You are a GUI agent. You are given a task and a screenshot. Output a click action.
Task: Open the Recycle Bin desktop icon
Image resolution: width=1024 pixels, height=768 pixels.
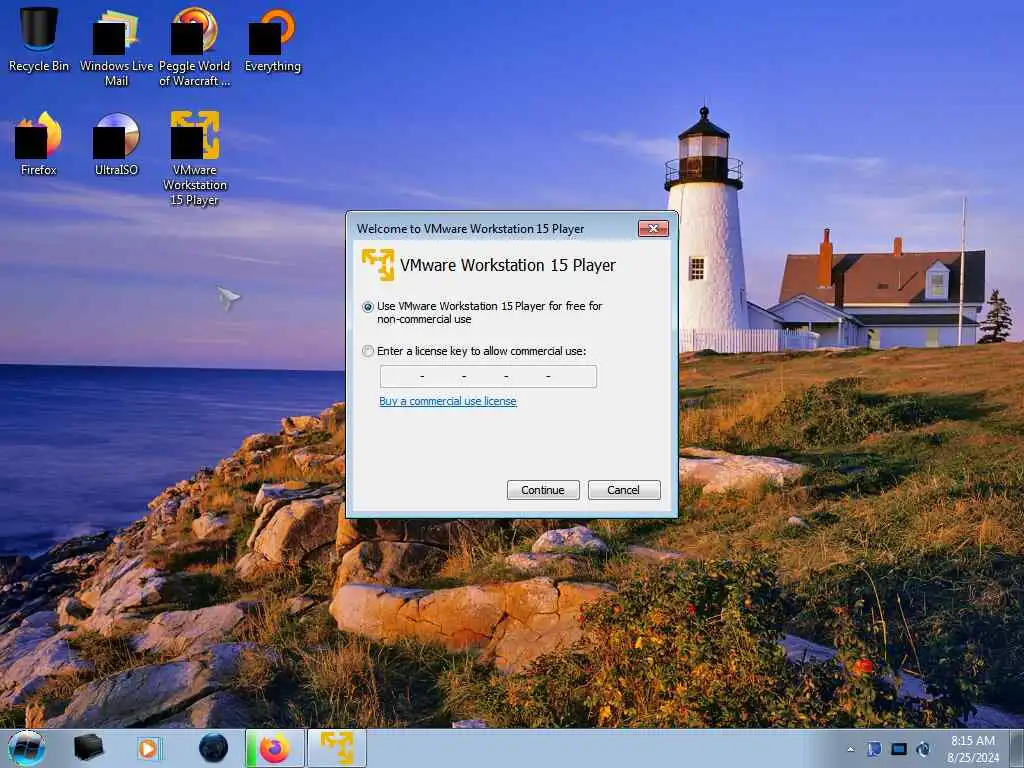(39, 39)
